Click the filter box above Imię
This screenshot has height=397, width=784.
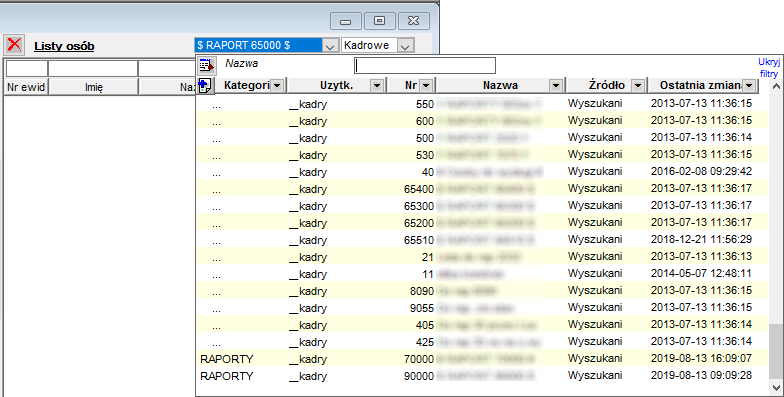pos(93,68)
